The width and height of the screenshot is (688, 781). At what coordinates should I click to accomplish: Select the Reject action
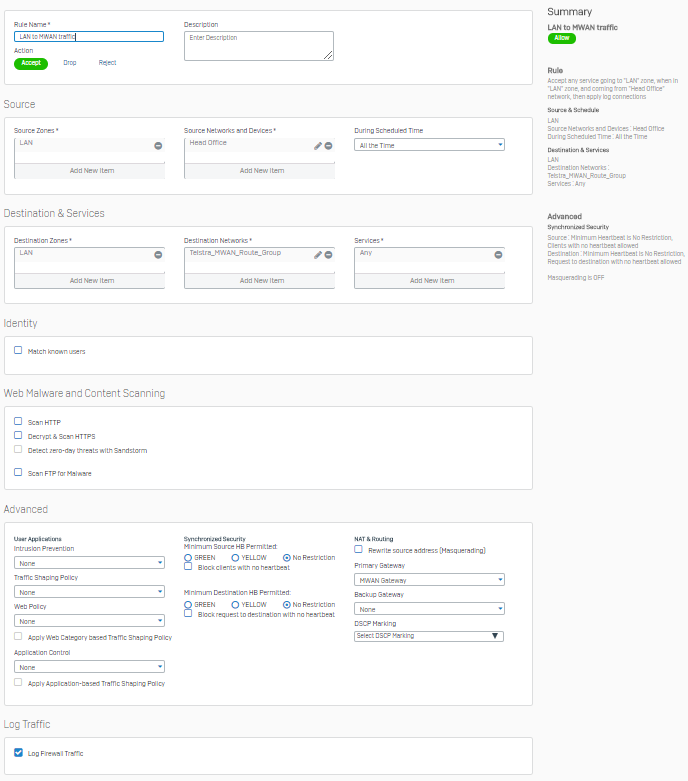pos(107,63)
